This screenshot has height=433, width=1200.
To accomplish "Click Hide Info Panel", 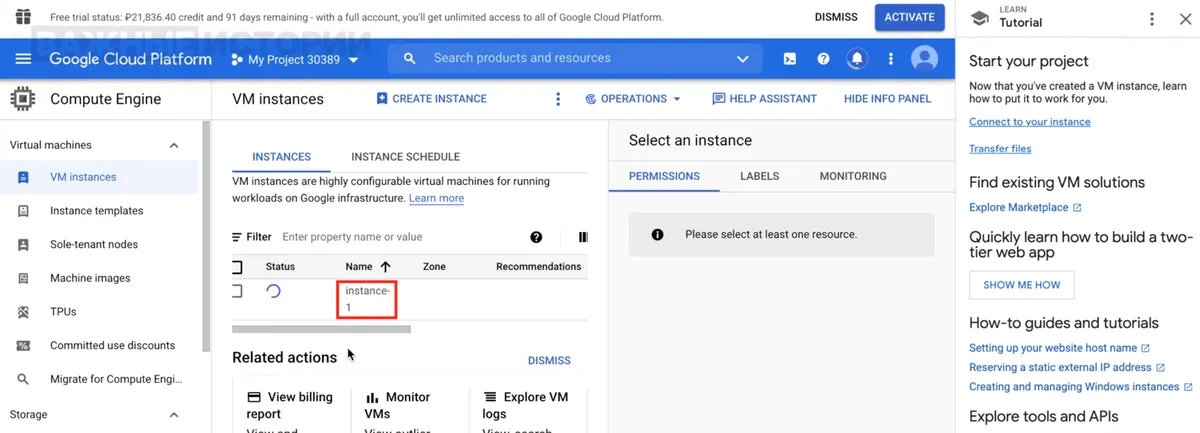I will [887, 99].
